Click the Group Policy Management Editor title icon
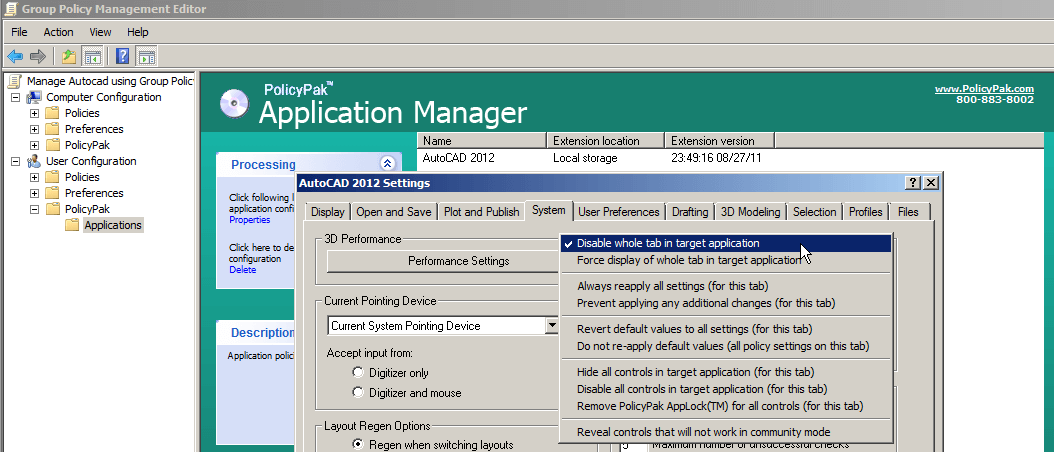This screenshot has width=1054, height=452. (x=10, y=9)
